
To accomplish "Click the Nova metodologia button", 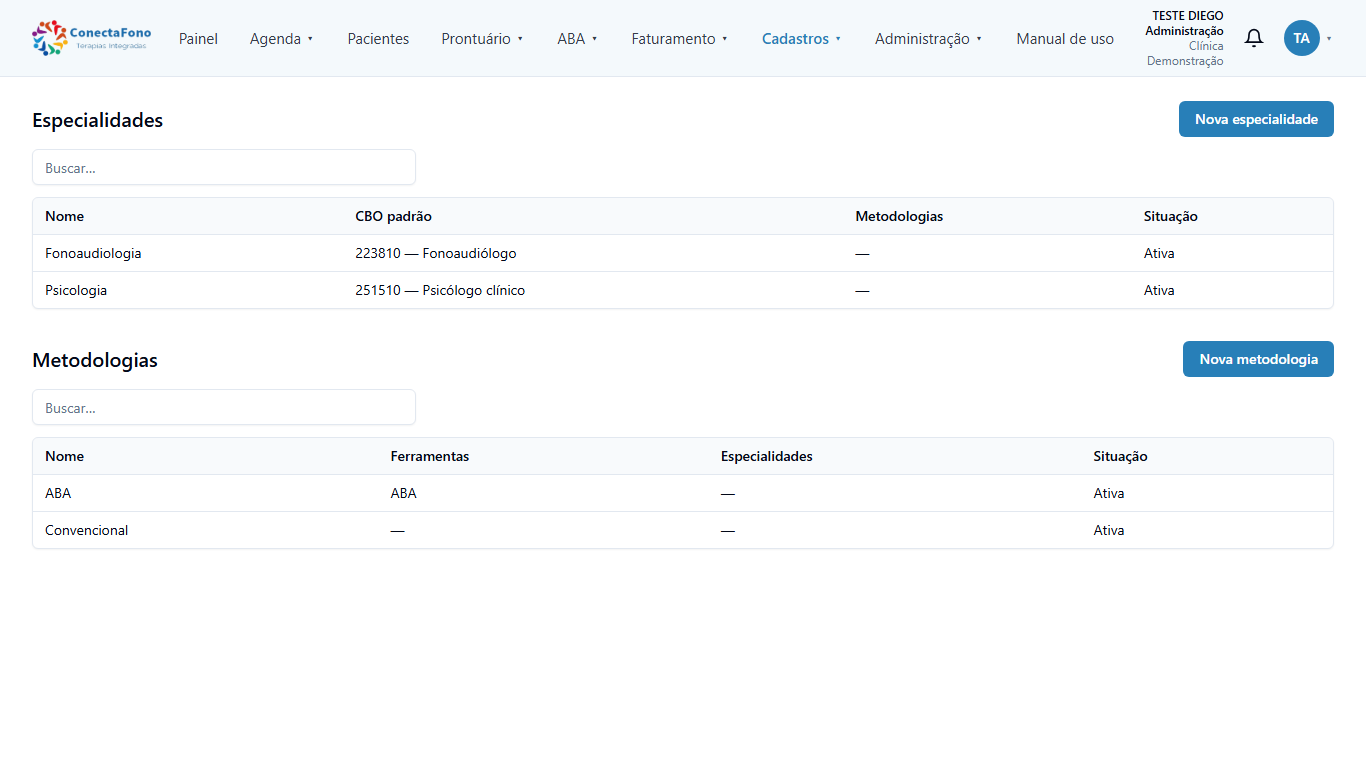I will (x=1258, y=359).
